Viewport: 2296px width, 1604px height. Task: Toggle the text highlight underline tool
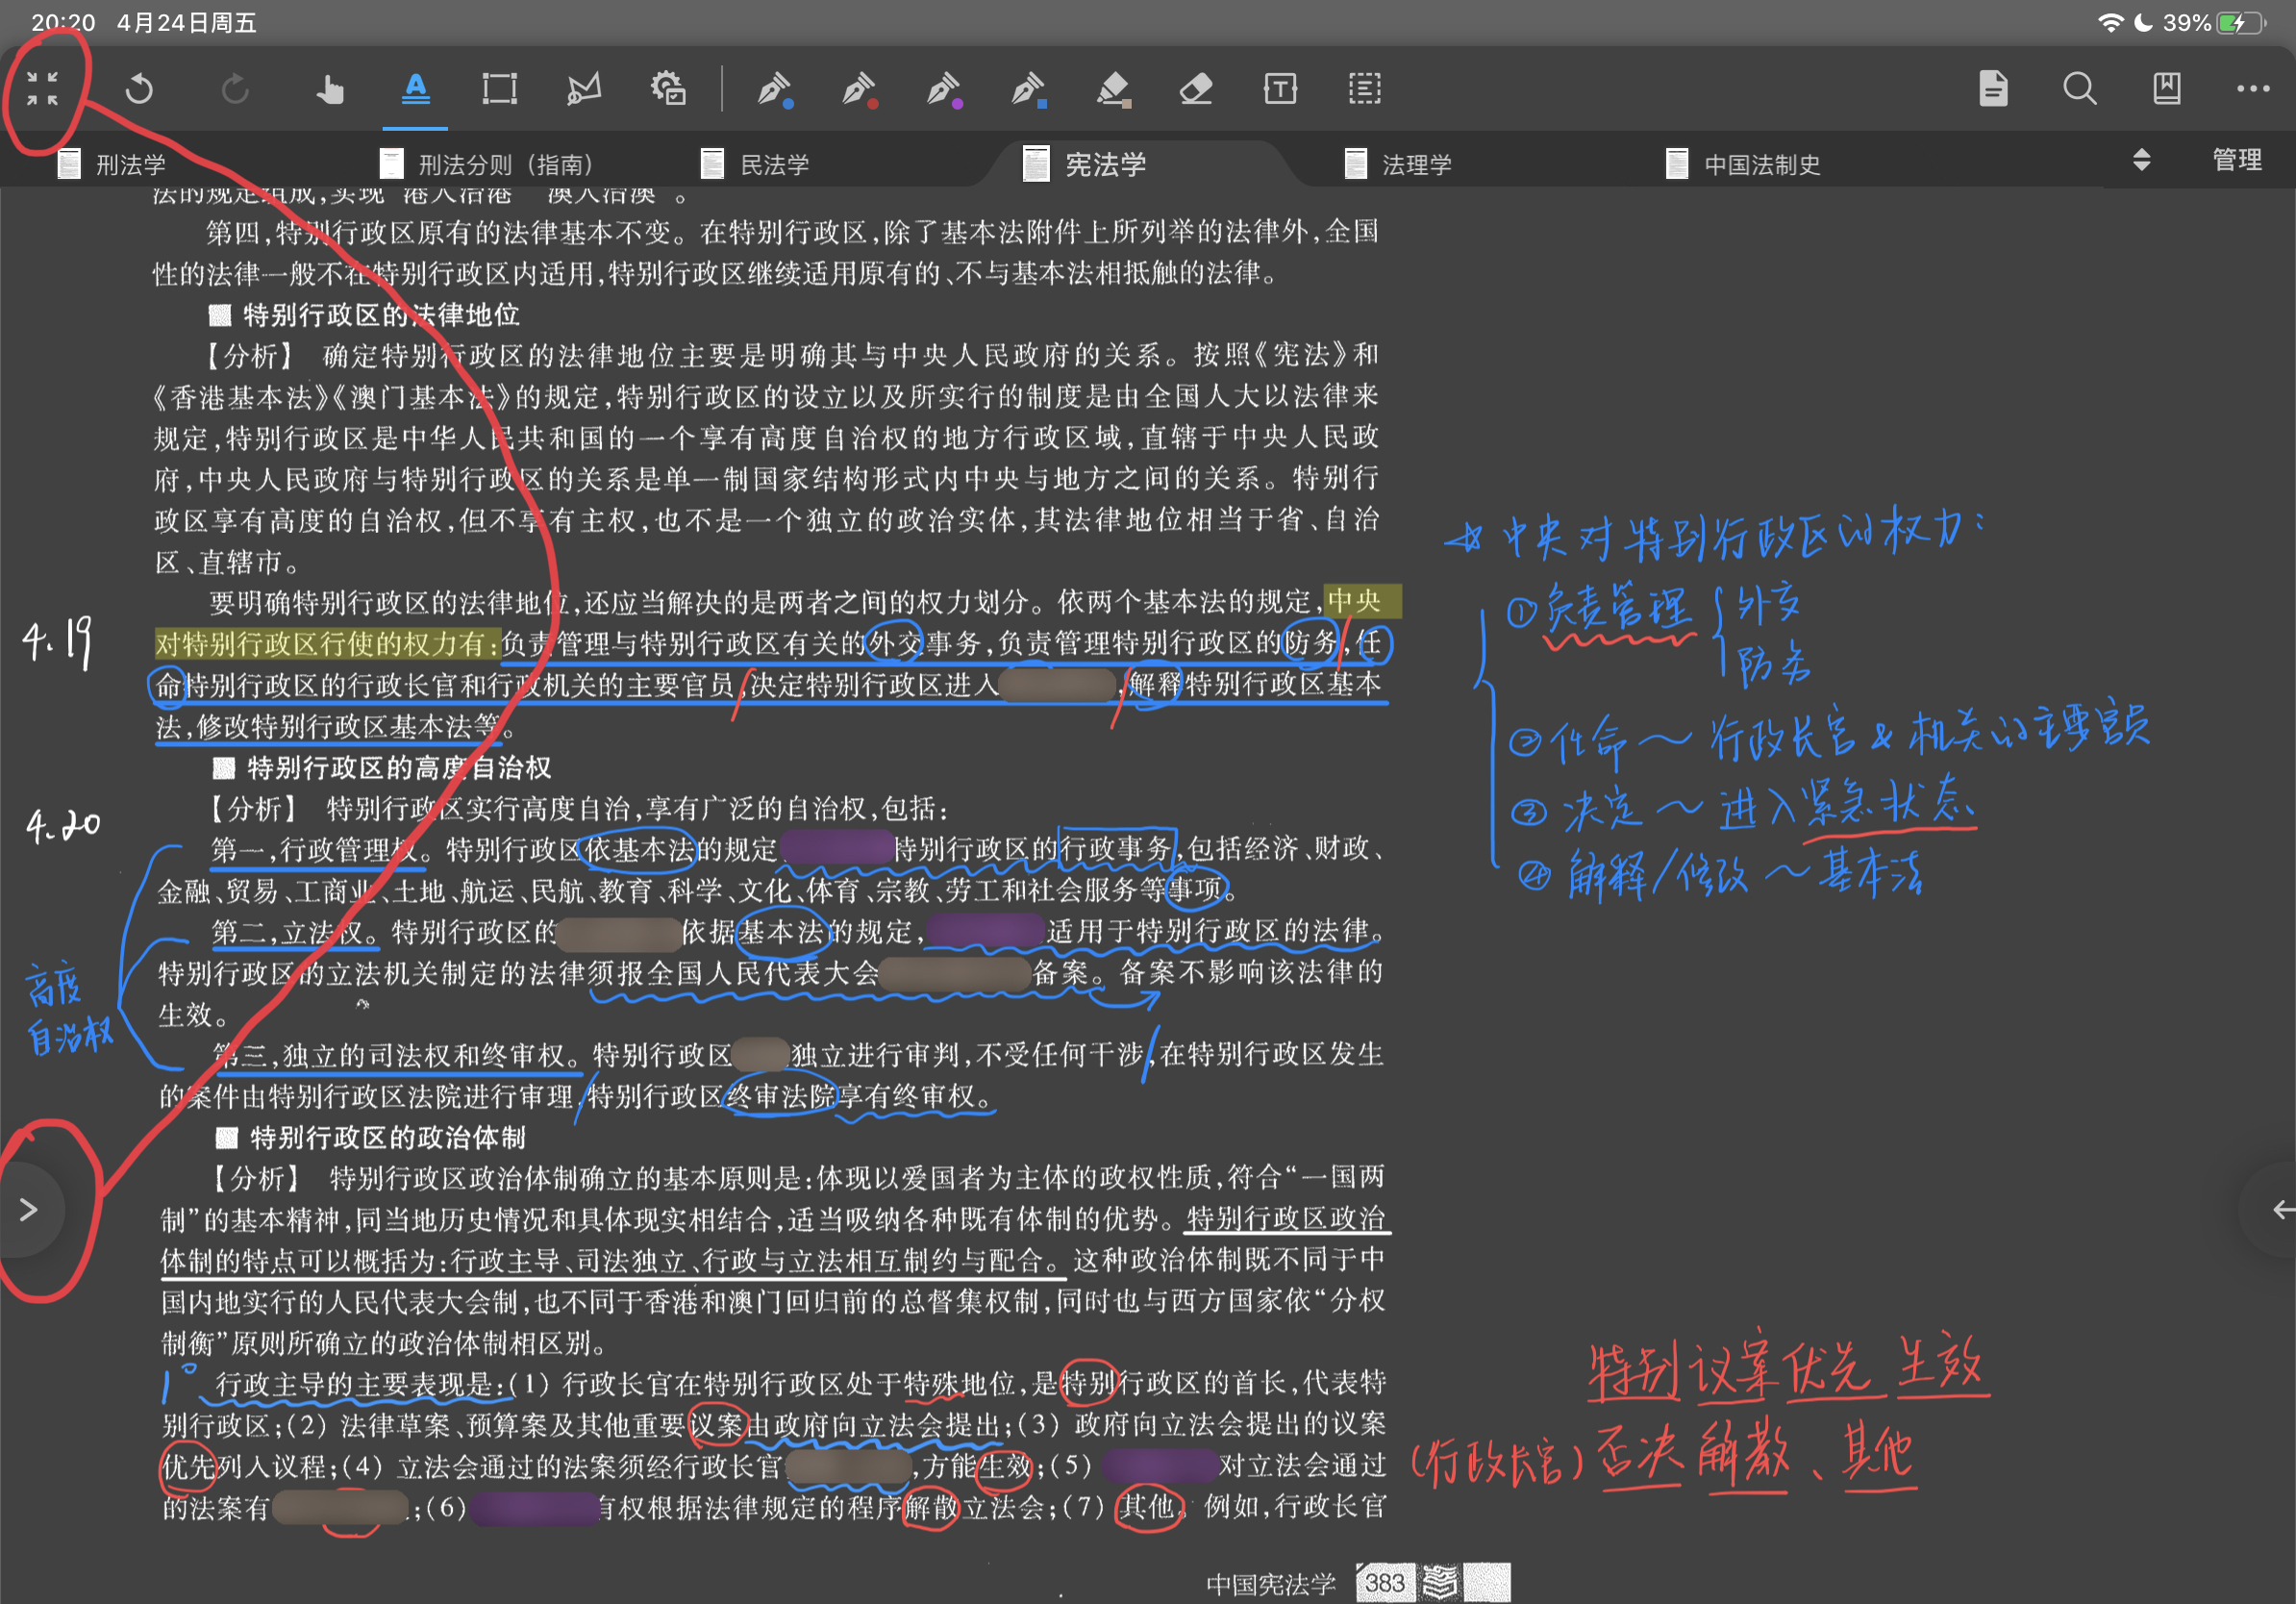[415, 89]
